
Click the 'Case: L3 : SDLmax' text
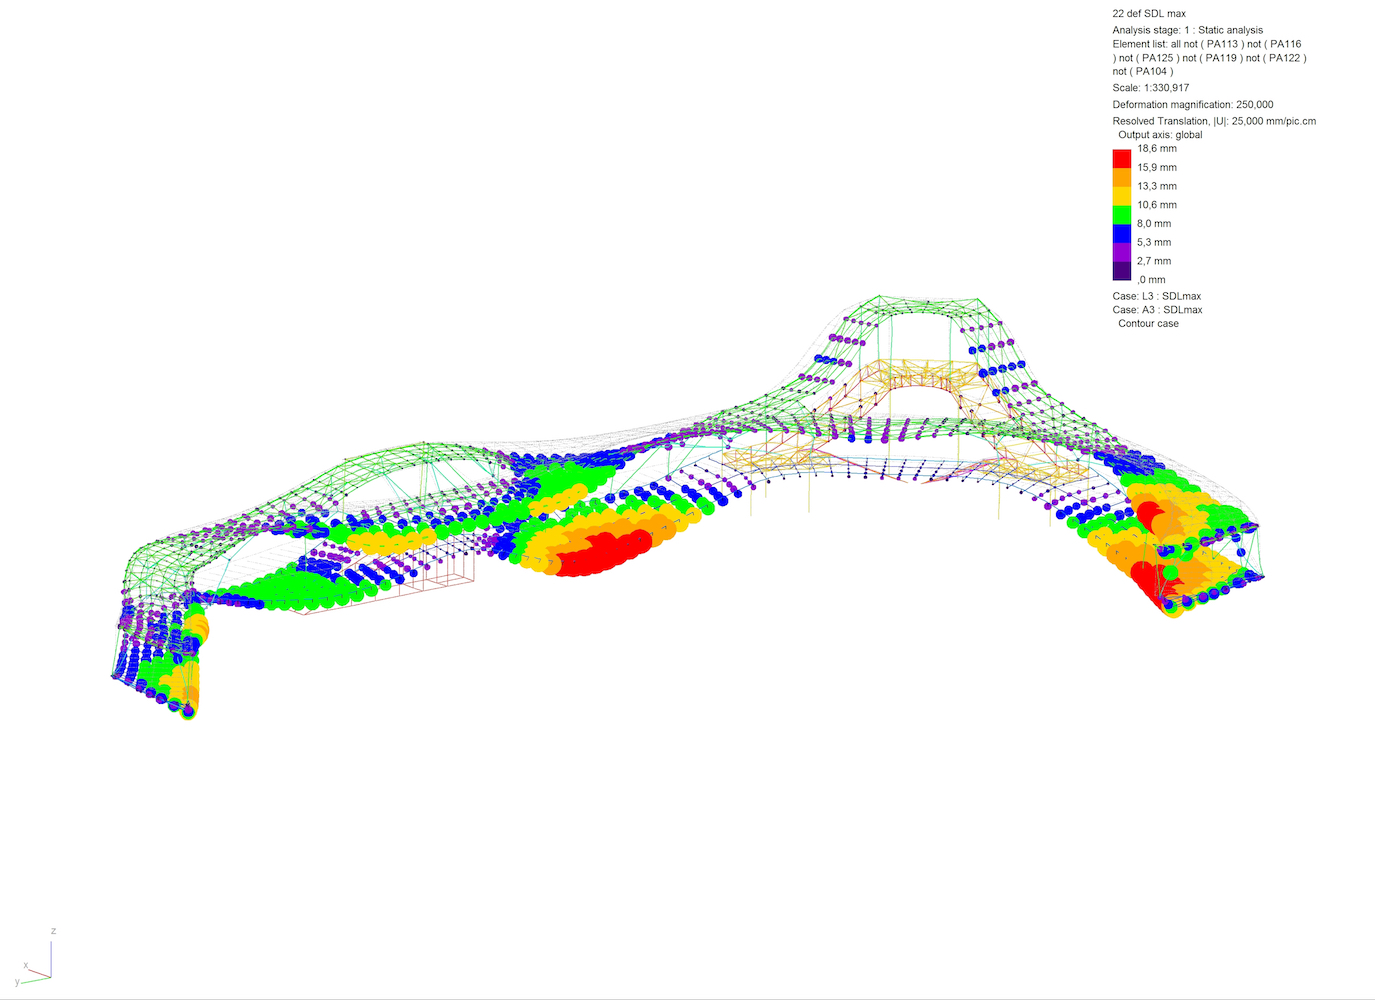[x=1157, y=296]
